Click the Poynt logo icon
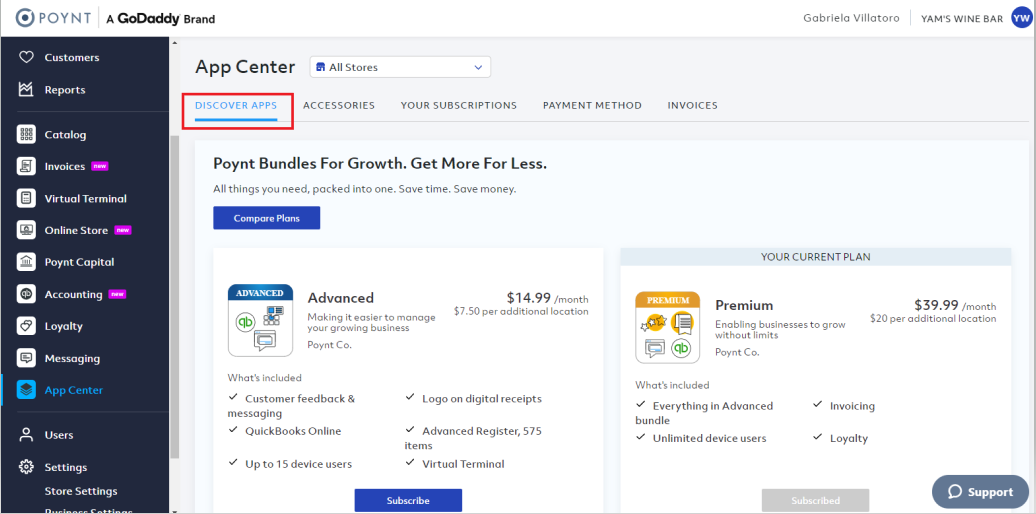Image resolution: width=1036 pixels, height=514 pixels. click(24, 18)
